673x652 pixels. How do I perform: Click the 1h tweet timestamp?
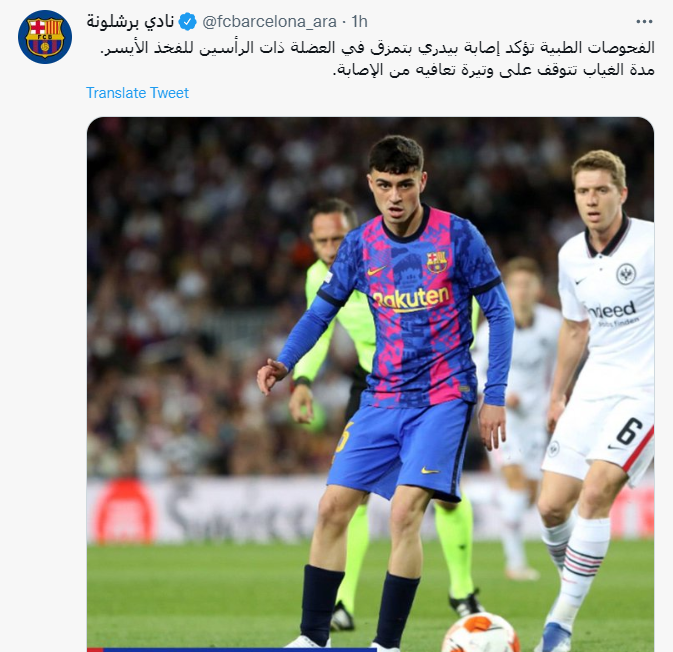[x=359, y=21]
